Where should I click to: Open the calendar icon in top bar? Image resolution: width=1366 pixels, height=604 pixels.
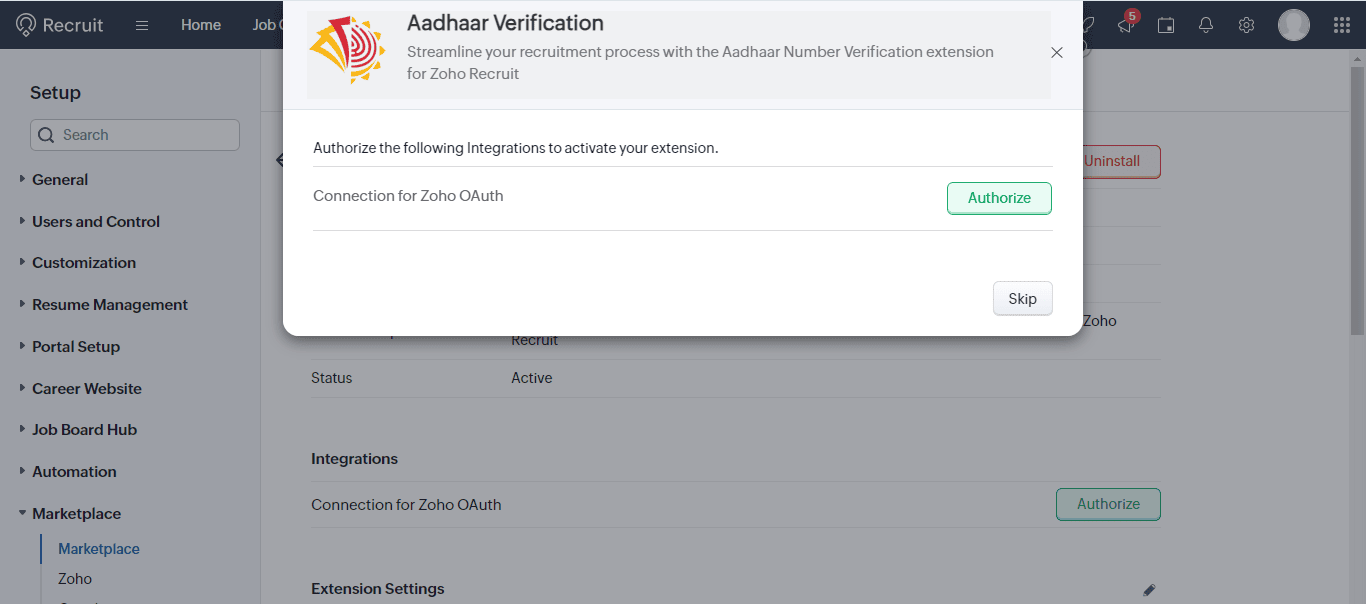point(1166,25)
